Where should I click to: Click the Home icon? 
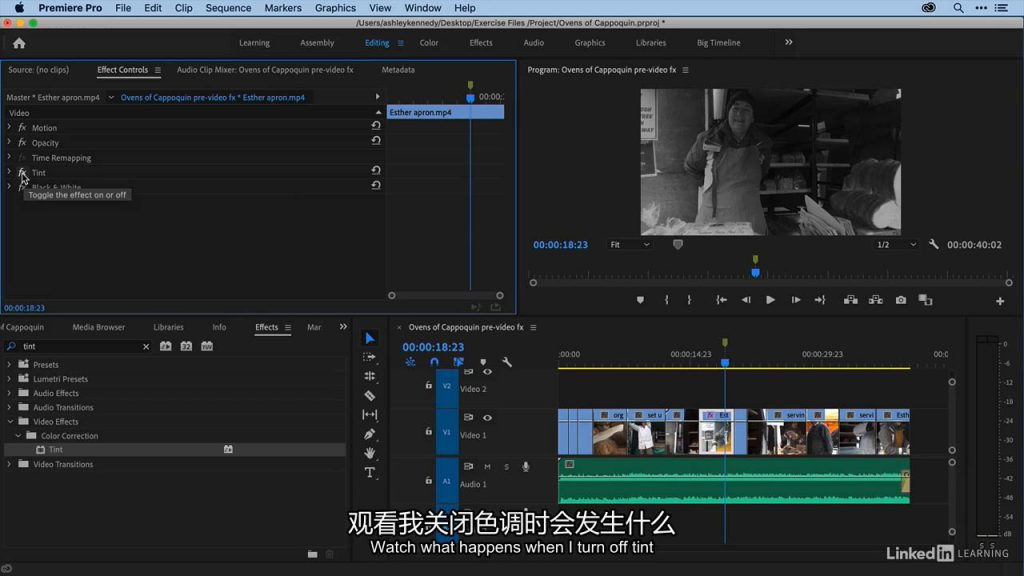[x=19, y=43]
